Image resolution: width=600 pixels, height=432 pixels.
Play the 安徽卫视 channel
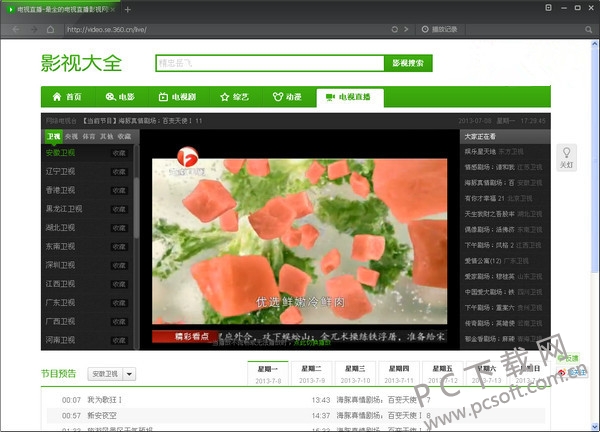(x=60, y=153)
